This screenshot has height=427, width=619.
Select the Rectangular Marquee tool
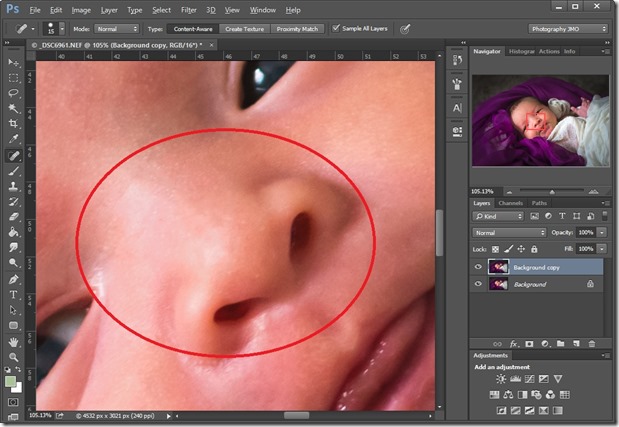(x=13, y=78)
